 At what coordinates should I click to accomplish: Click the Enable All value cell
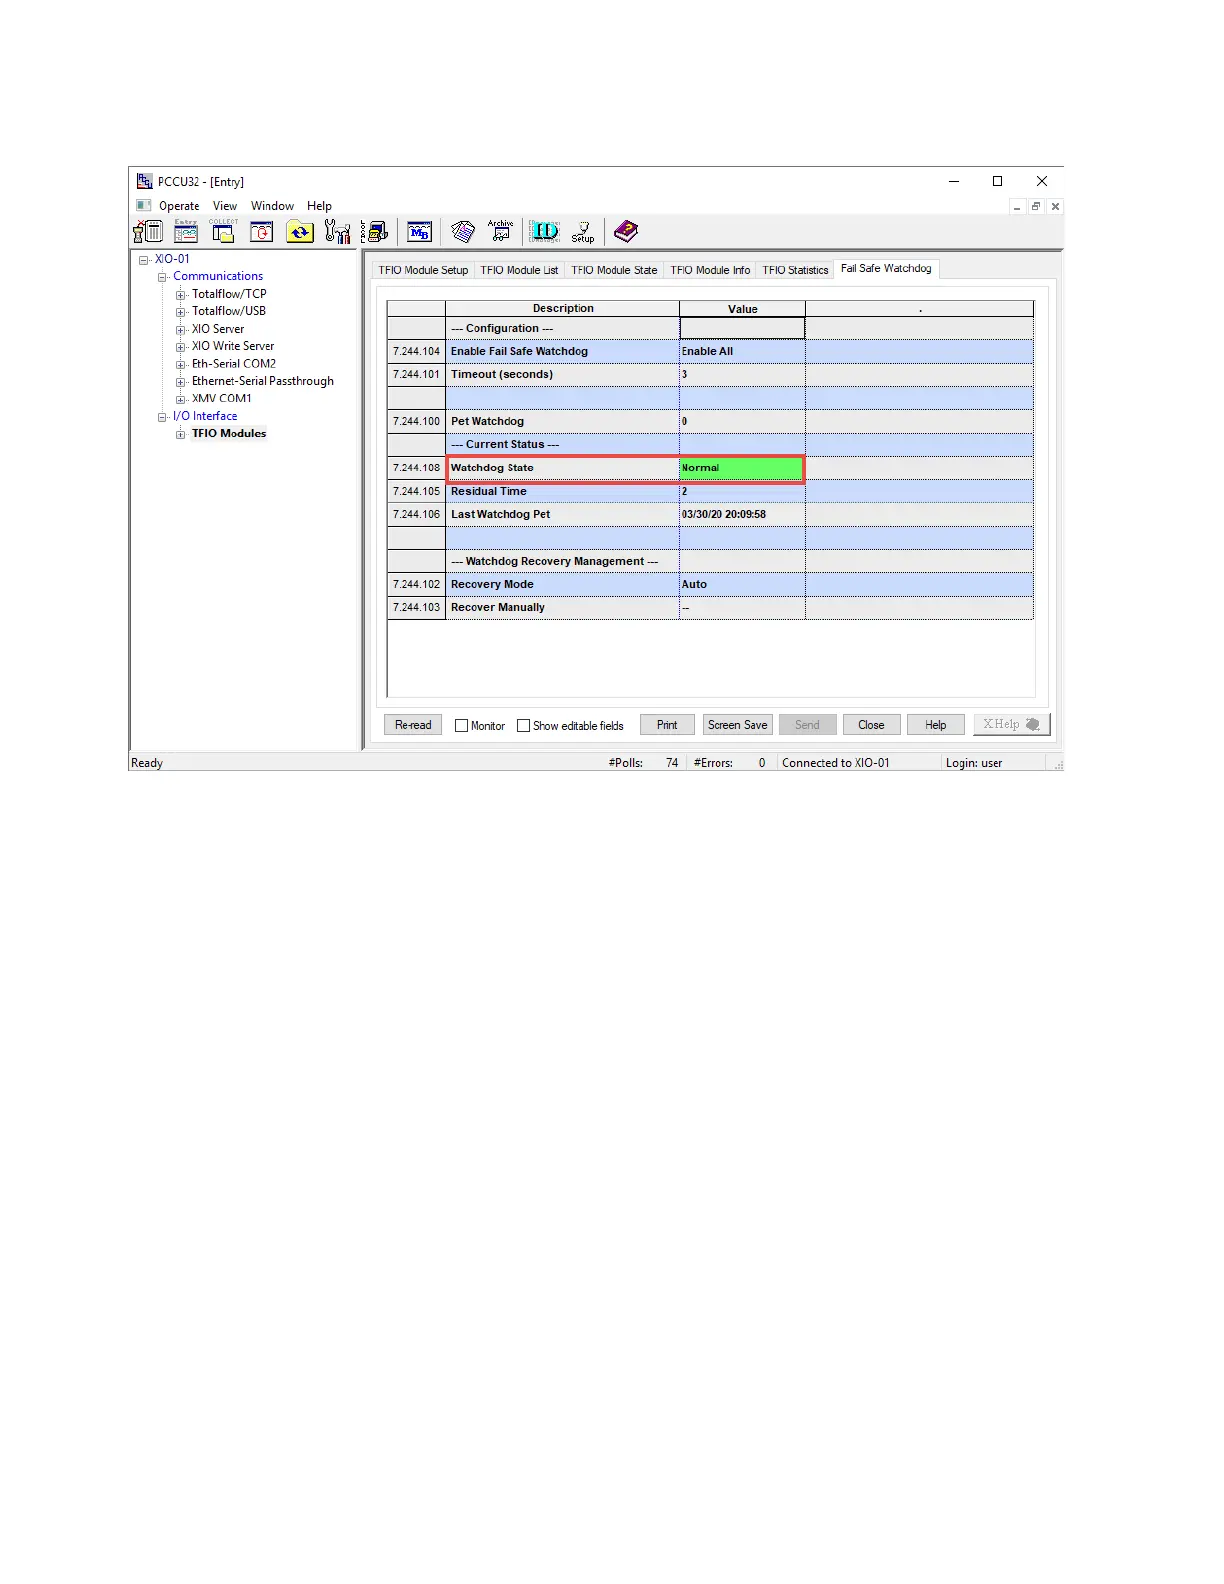tap(742, 351)
